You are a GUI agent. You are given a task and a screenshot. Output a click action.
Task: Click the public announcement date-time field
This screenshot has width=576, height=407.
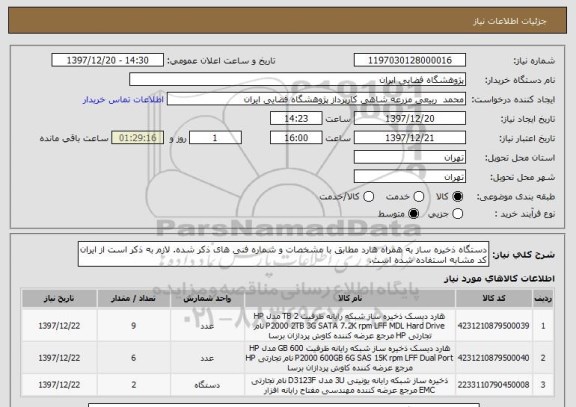point(108,60)
